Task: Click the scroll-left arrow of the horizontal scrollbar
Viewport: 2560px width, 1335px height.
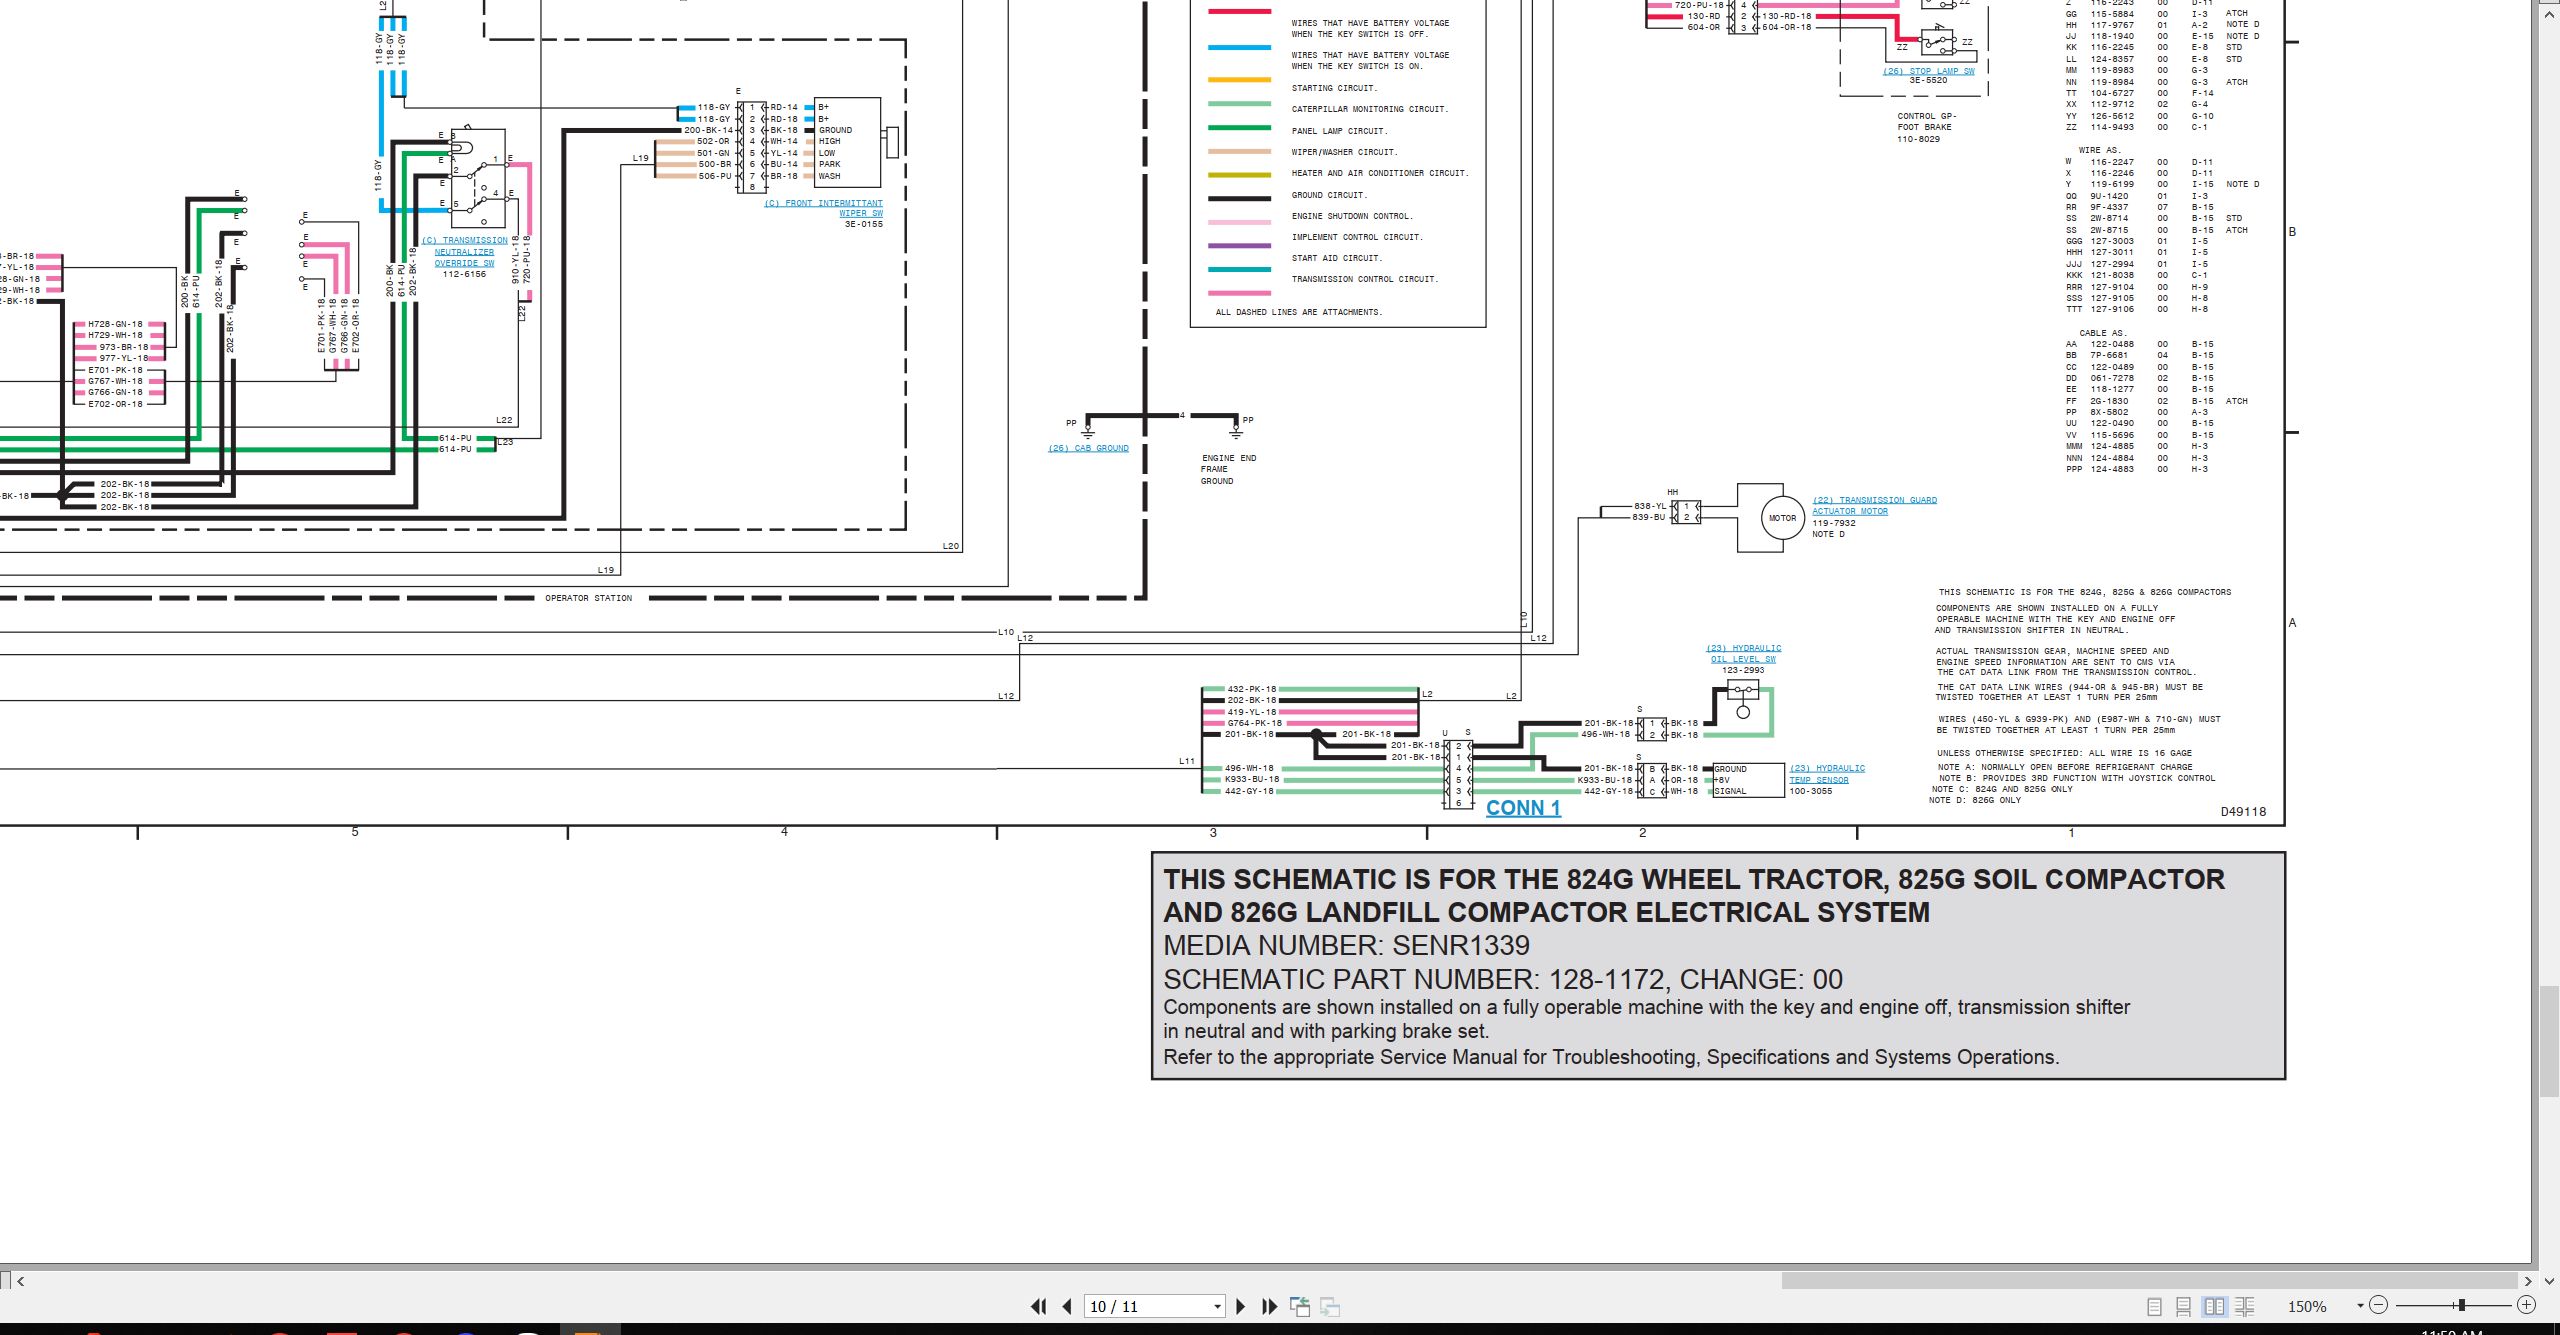Action: 21,1281
